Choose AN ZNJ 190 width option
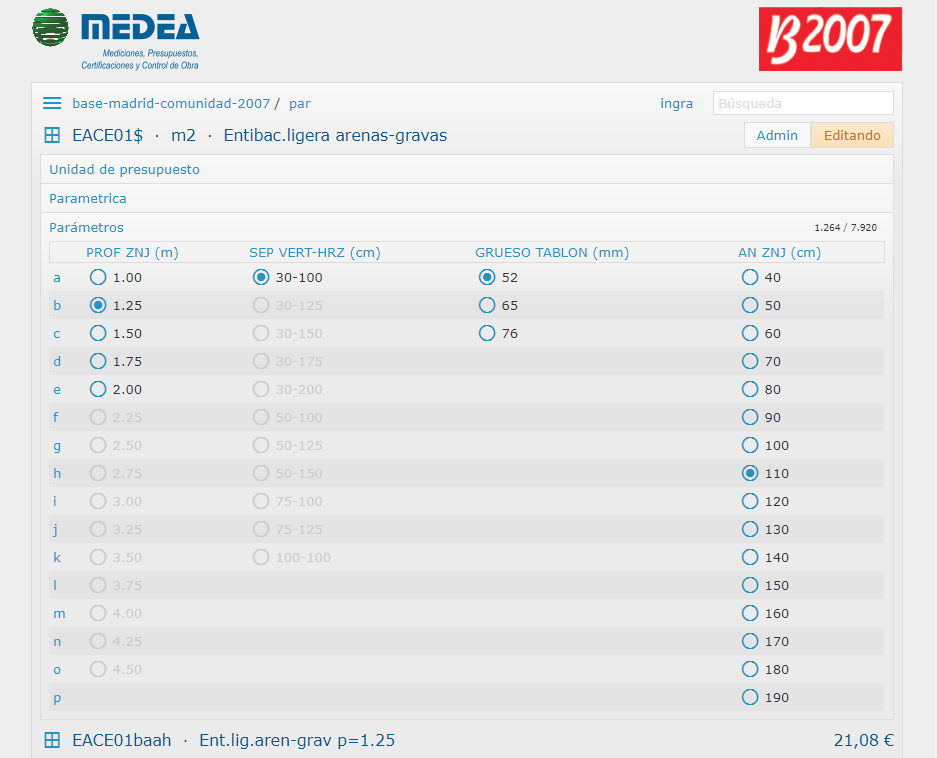Image resolution: width=937 pixels, height=758 pixels. click(750, 697)
